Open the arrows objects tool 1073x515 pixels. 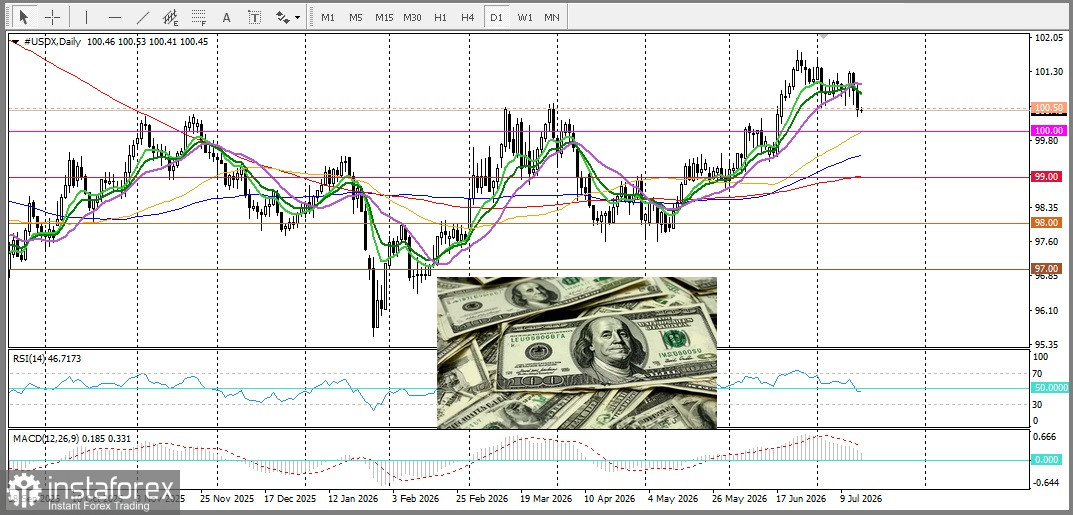[282, 17]
